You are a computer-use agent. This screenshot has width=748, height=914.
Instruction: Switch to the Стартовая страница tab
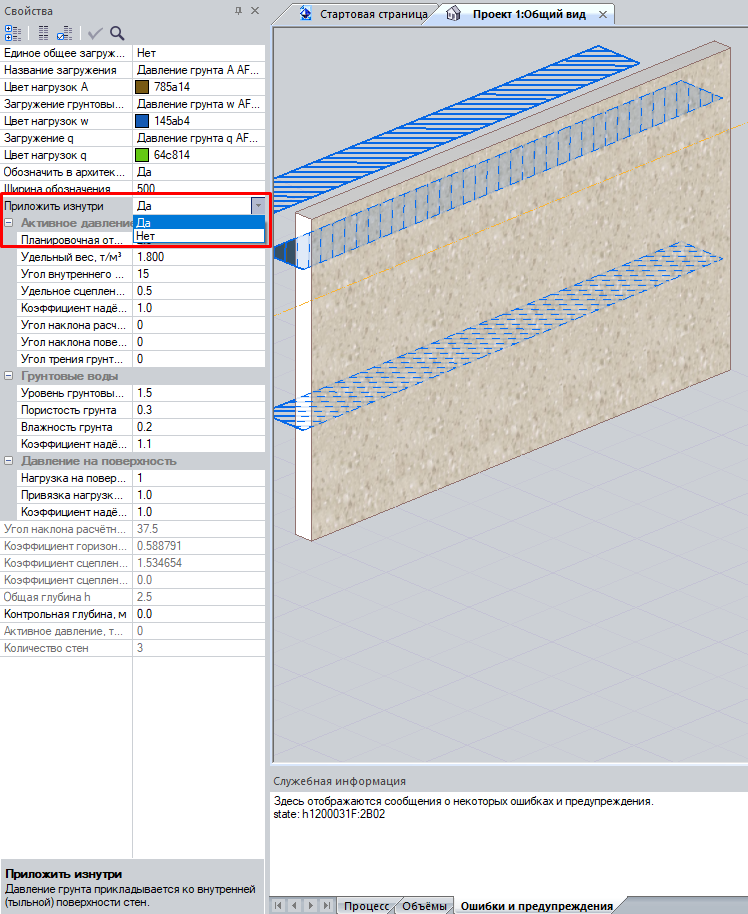[363, 14]
